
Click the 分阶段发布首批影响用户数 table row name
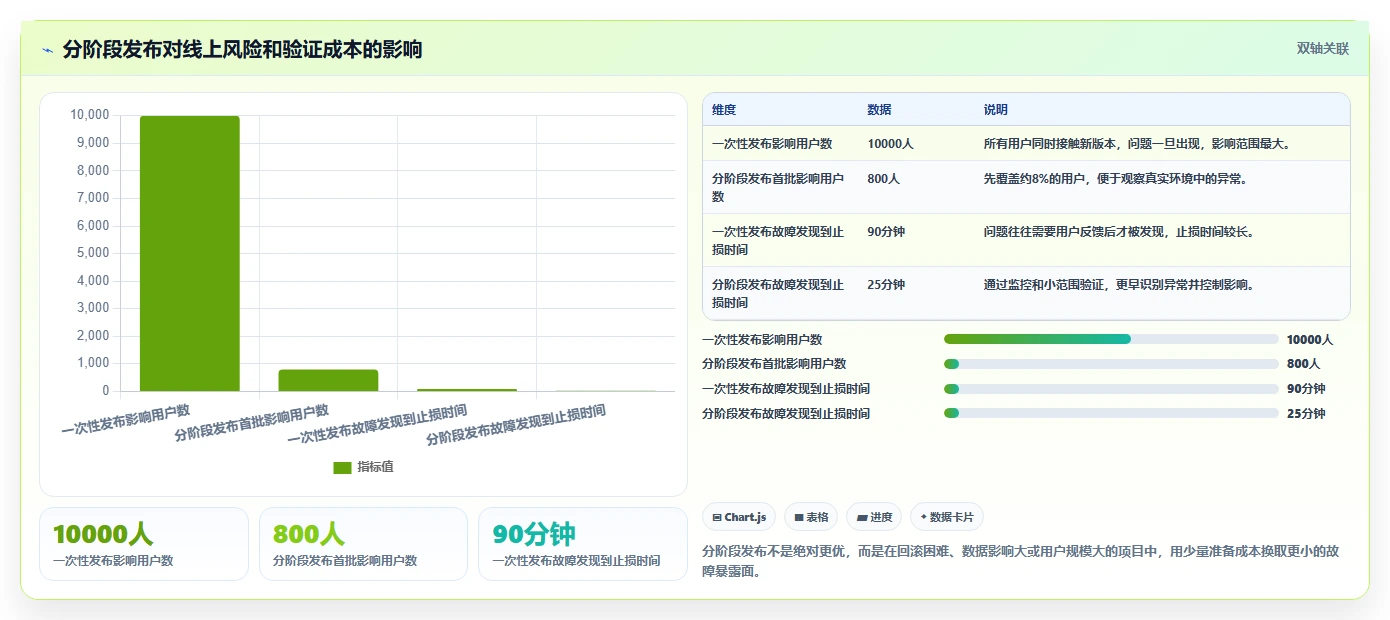point(778,188)
